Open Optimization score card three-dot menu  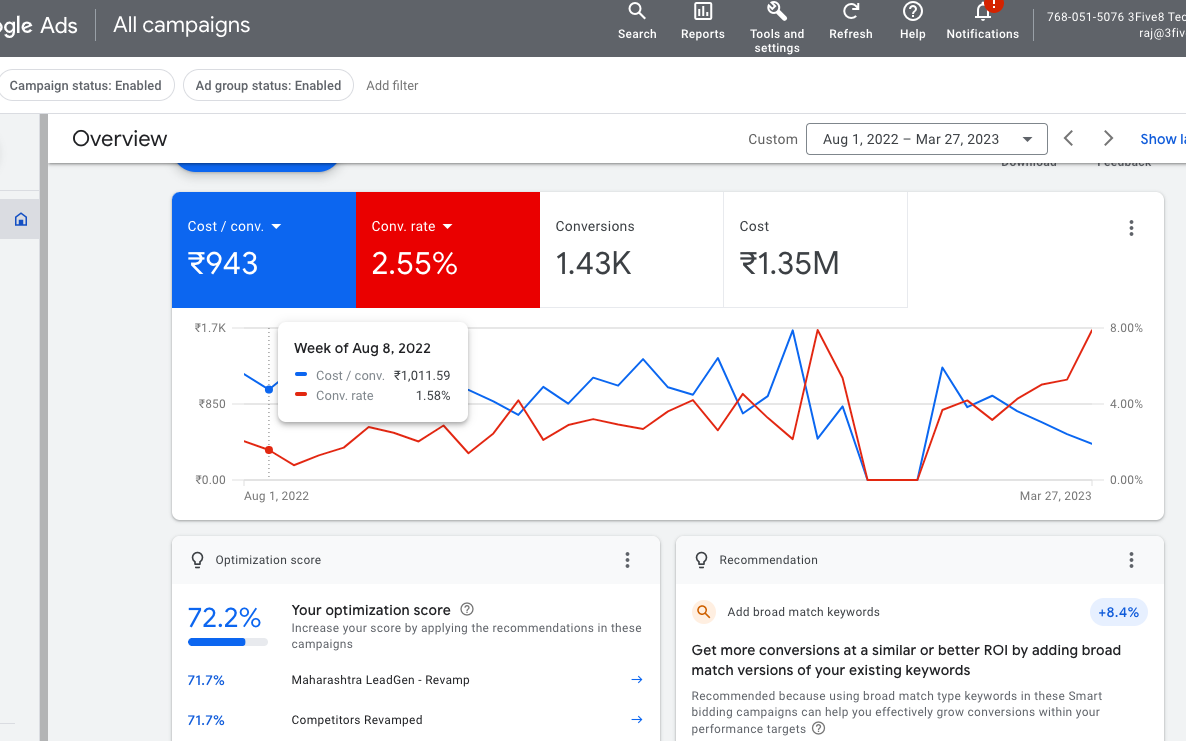click(627, 560)
